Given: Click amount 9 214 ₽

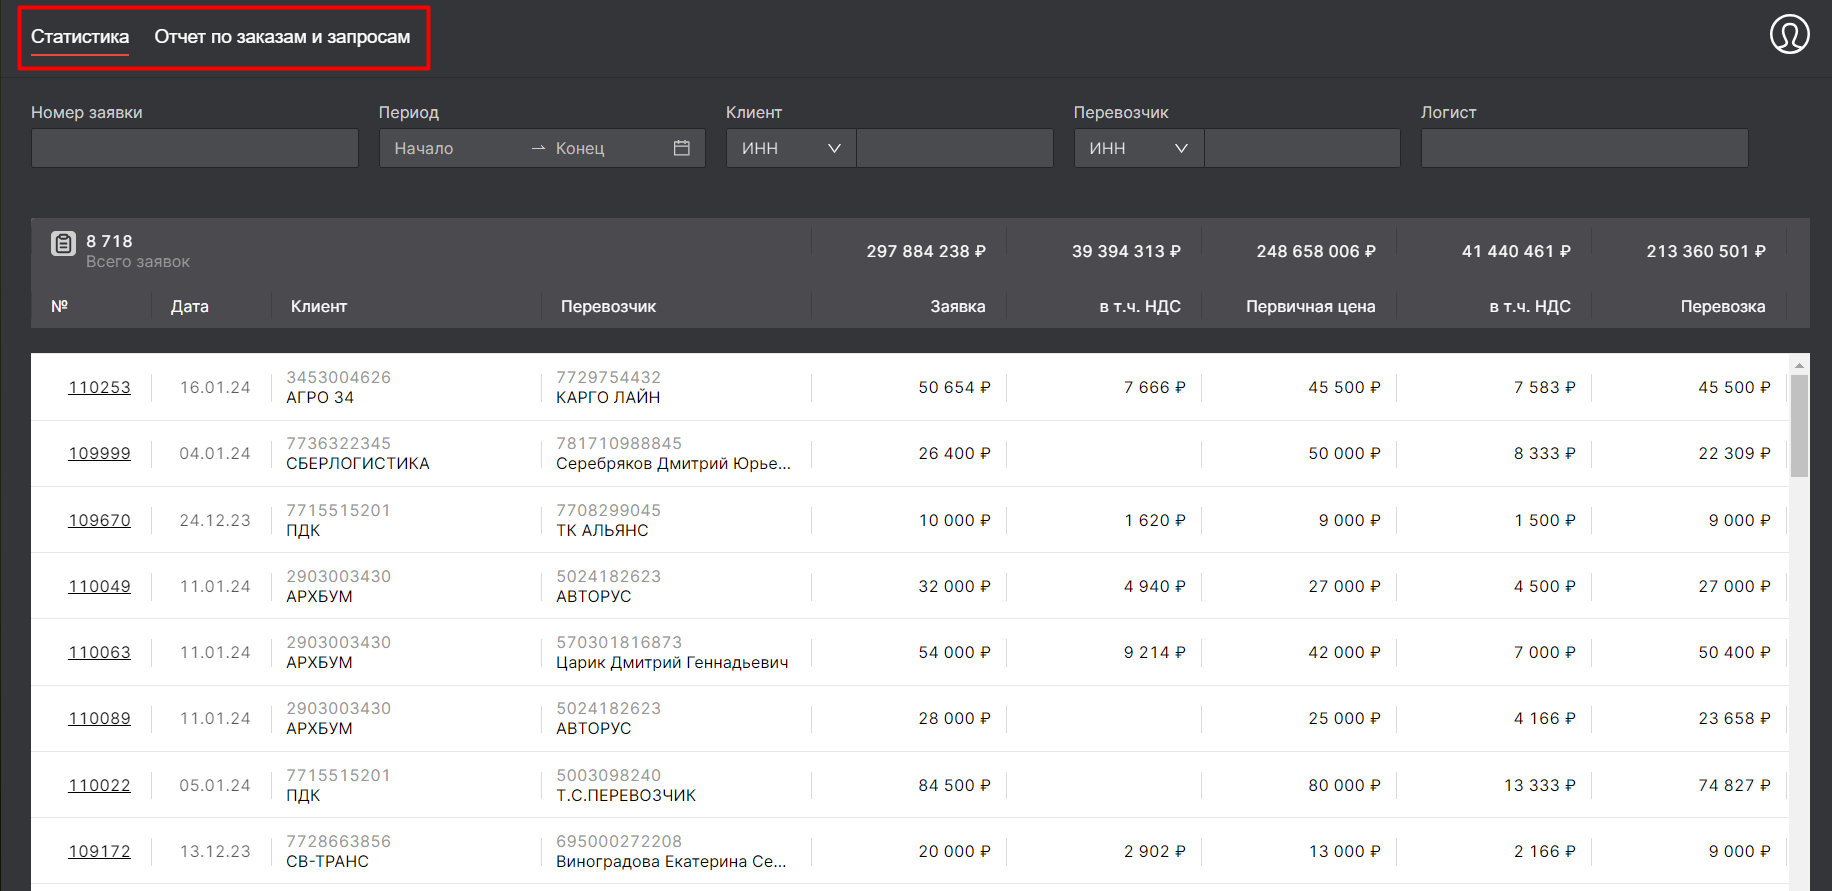Looking at the screenshot, I should (1154, 652).
